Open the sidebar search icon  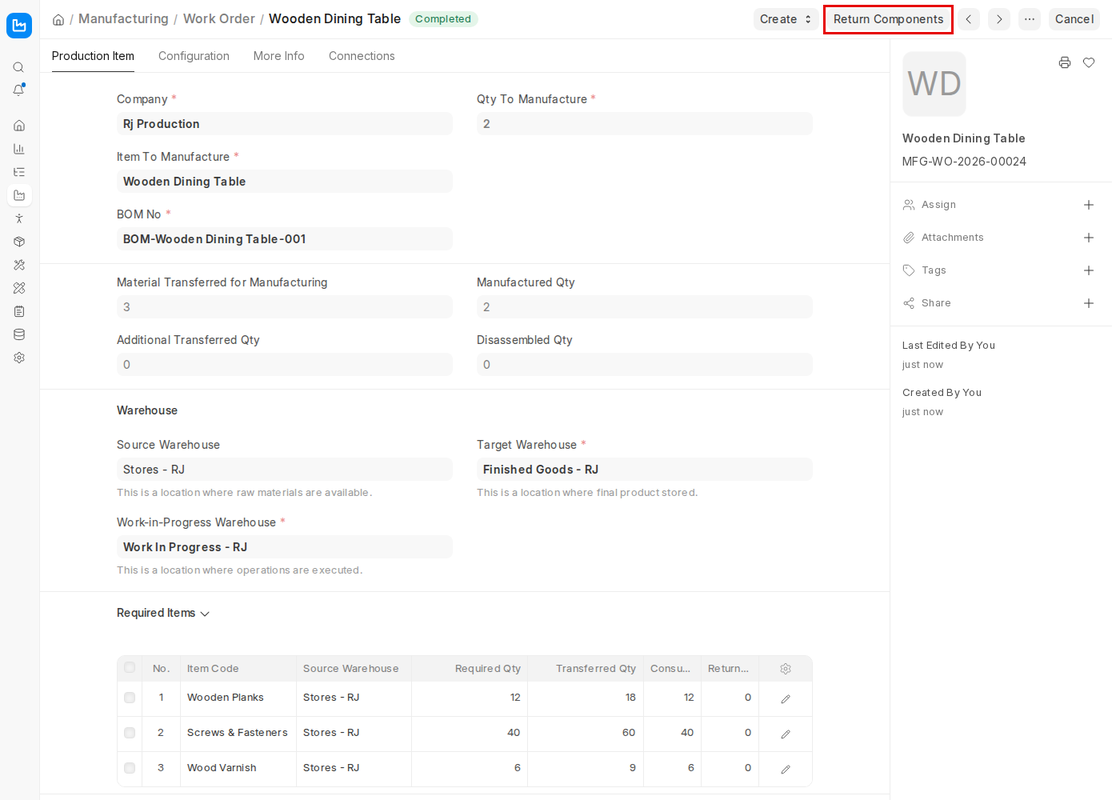click(x=19, y=67)
